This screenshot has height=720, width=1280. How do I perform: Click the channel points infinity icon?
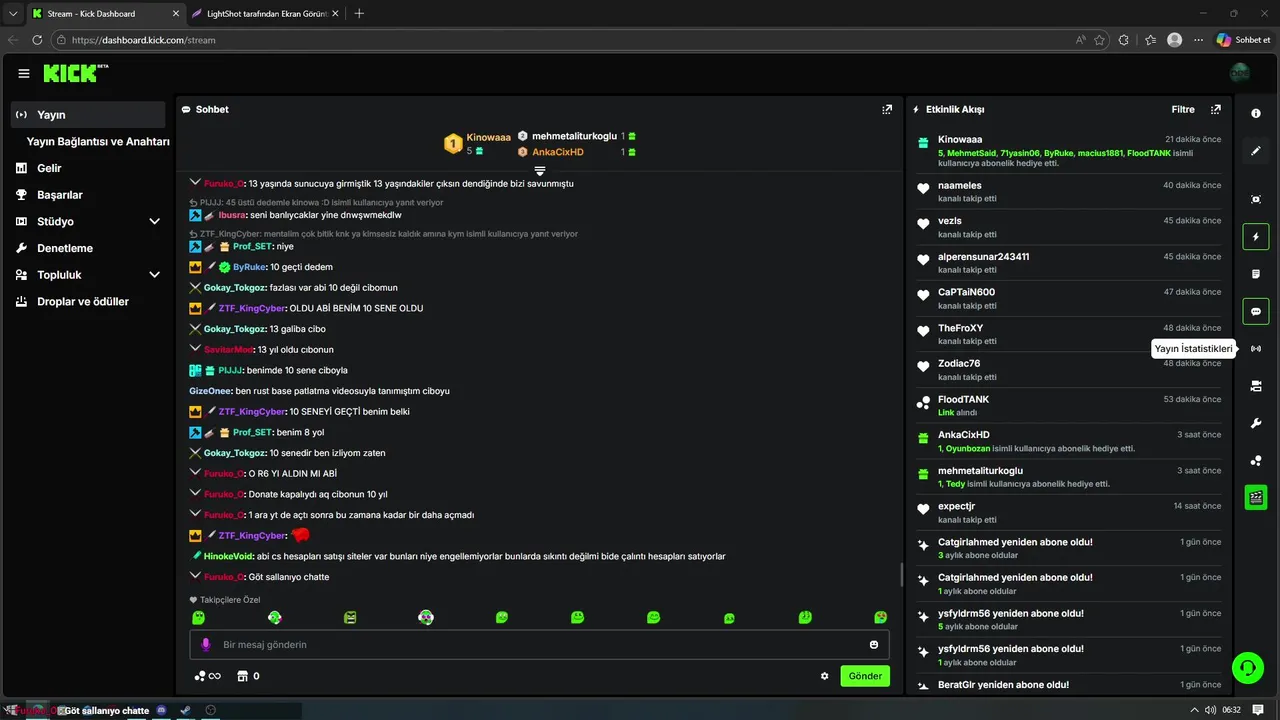tap(207, 676)
